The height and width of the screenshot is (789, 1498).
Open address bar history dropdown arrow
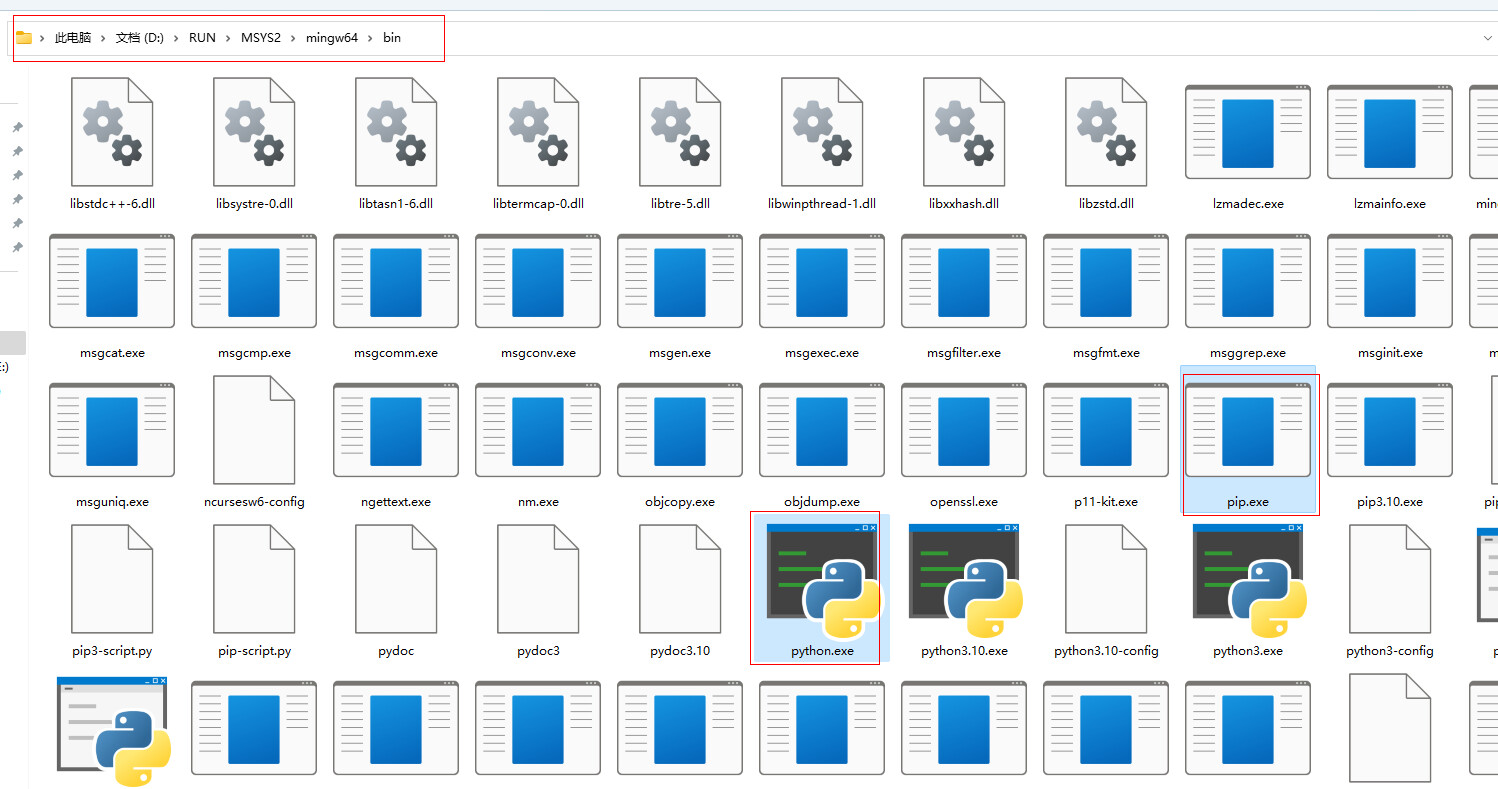(1487, 38)
